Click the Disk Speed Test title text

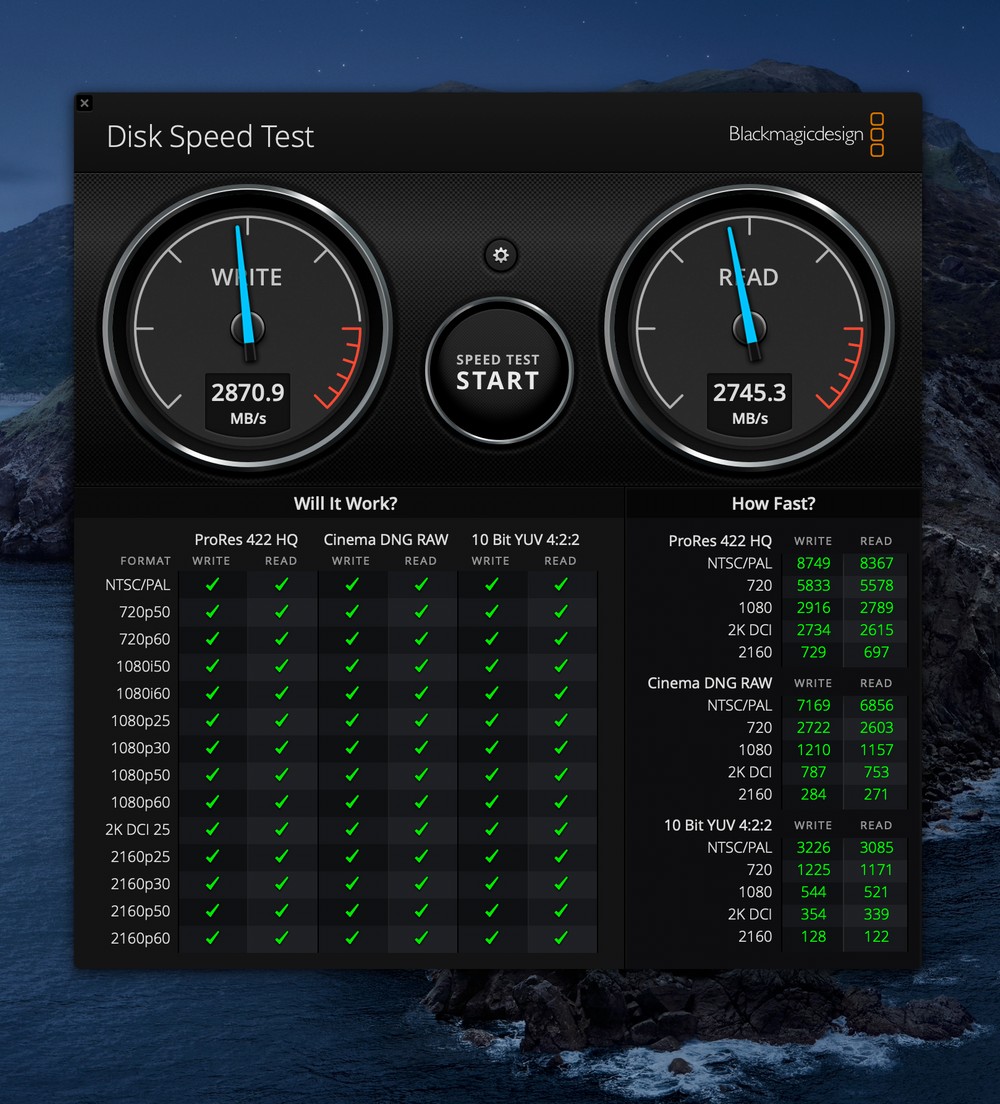click(x=210, y=137)
